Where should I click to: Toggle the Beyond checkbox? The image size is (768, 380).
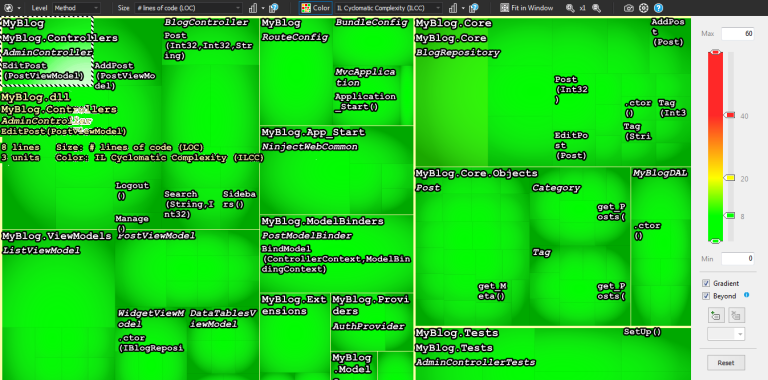pos(706,296)
